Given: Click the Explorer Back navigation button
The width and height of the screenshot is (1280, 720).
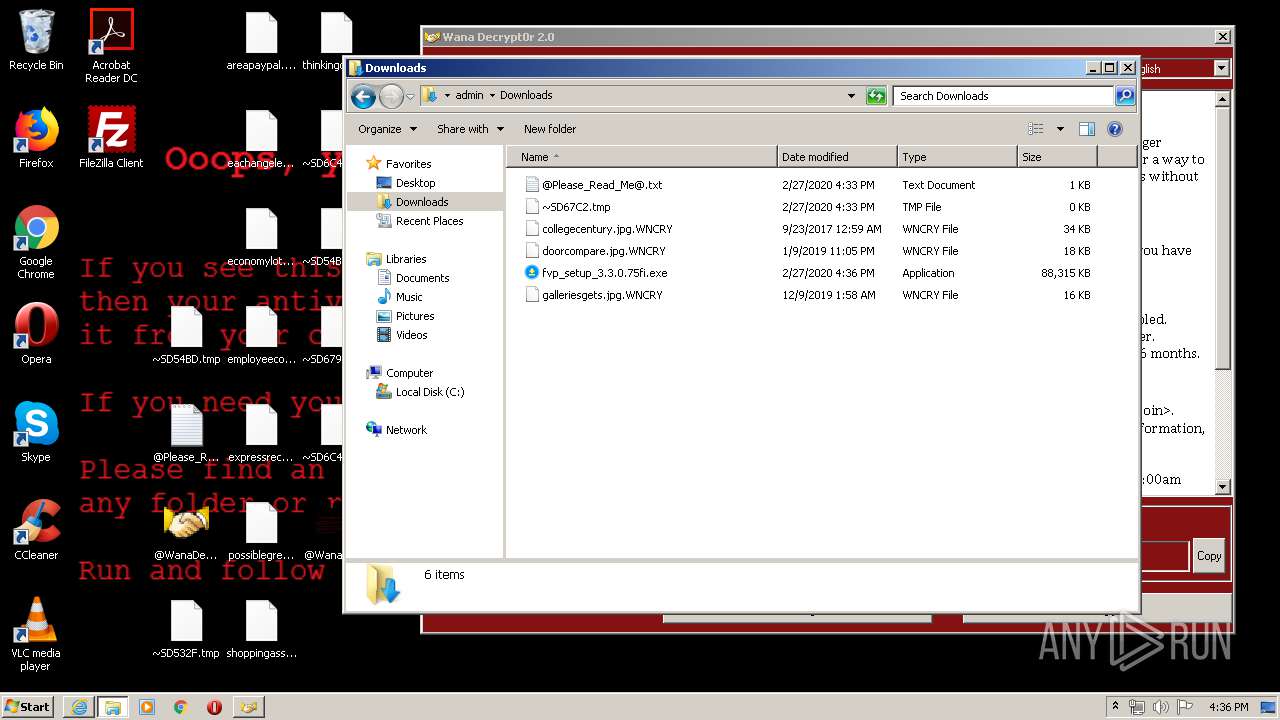Looking at the screenshot, I should [x=363, y=96].
